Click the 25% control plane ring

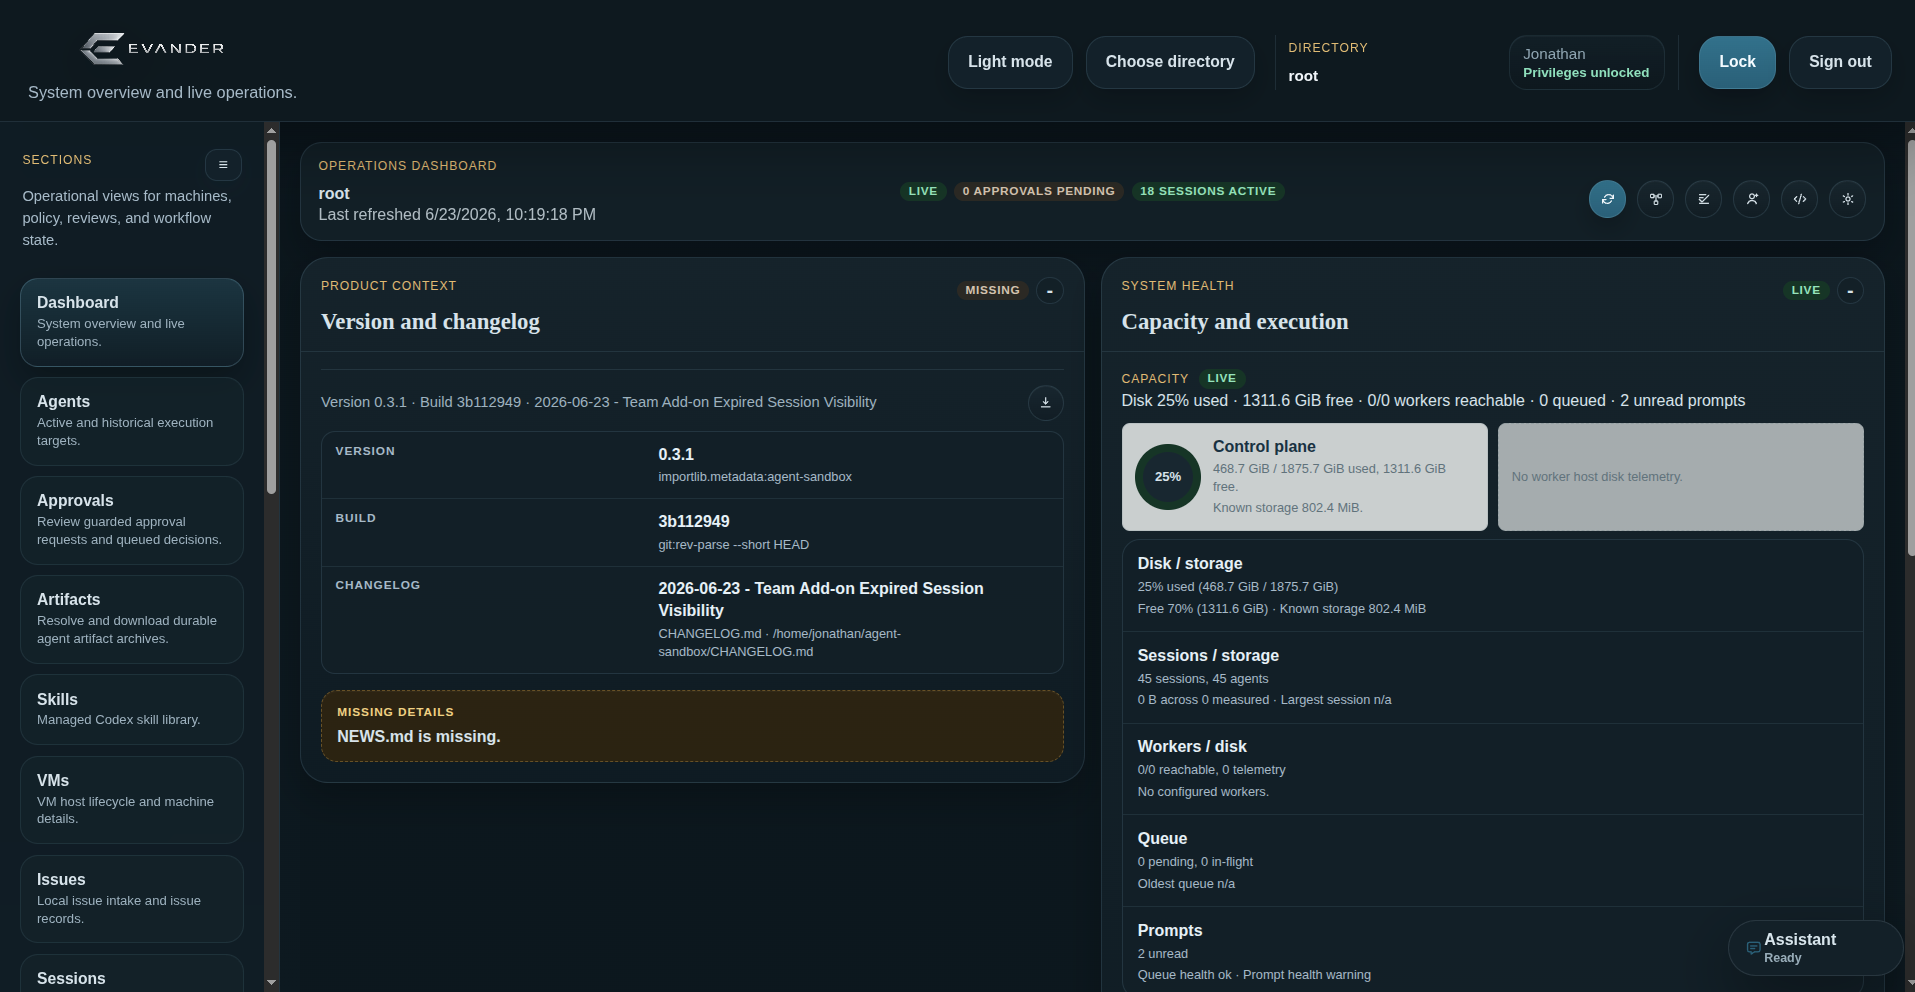point(1167,477)
